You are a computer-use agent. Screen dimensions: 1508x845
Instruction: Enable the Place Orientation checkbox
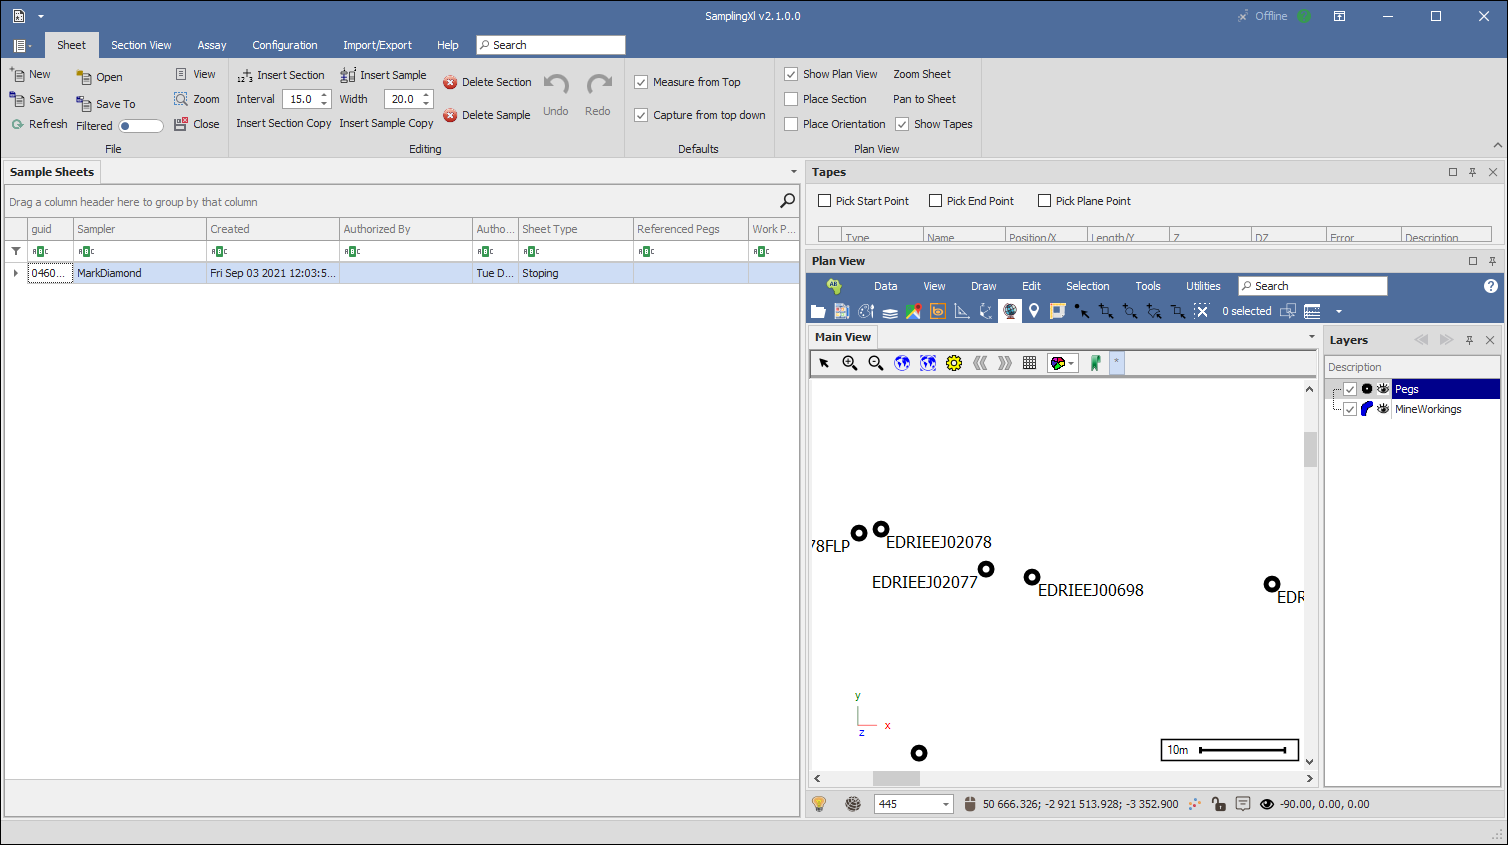click(x=791, y=124)
